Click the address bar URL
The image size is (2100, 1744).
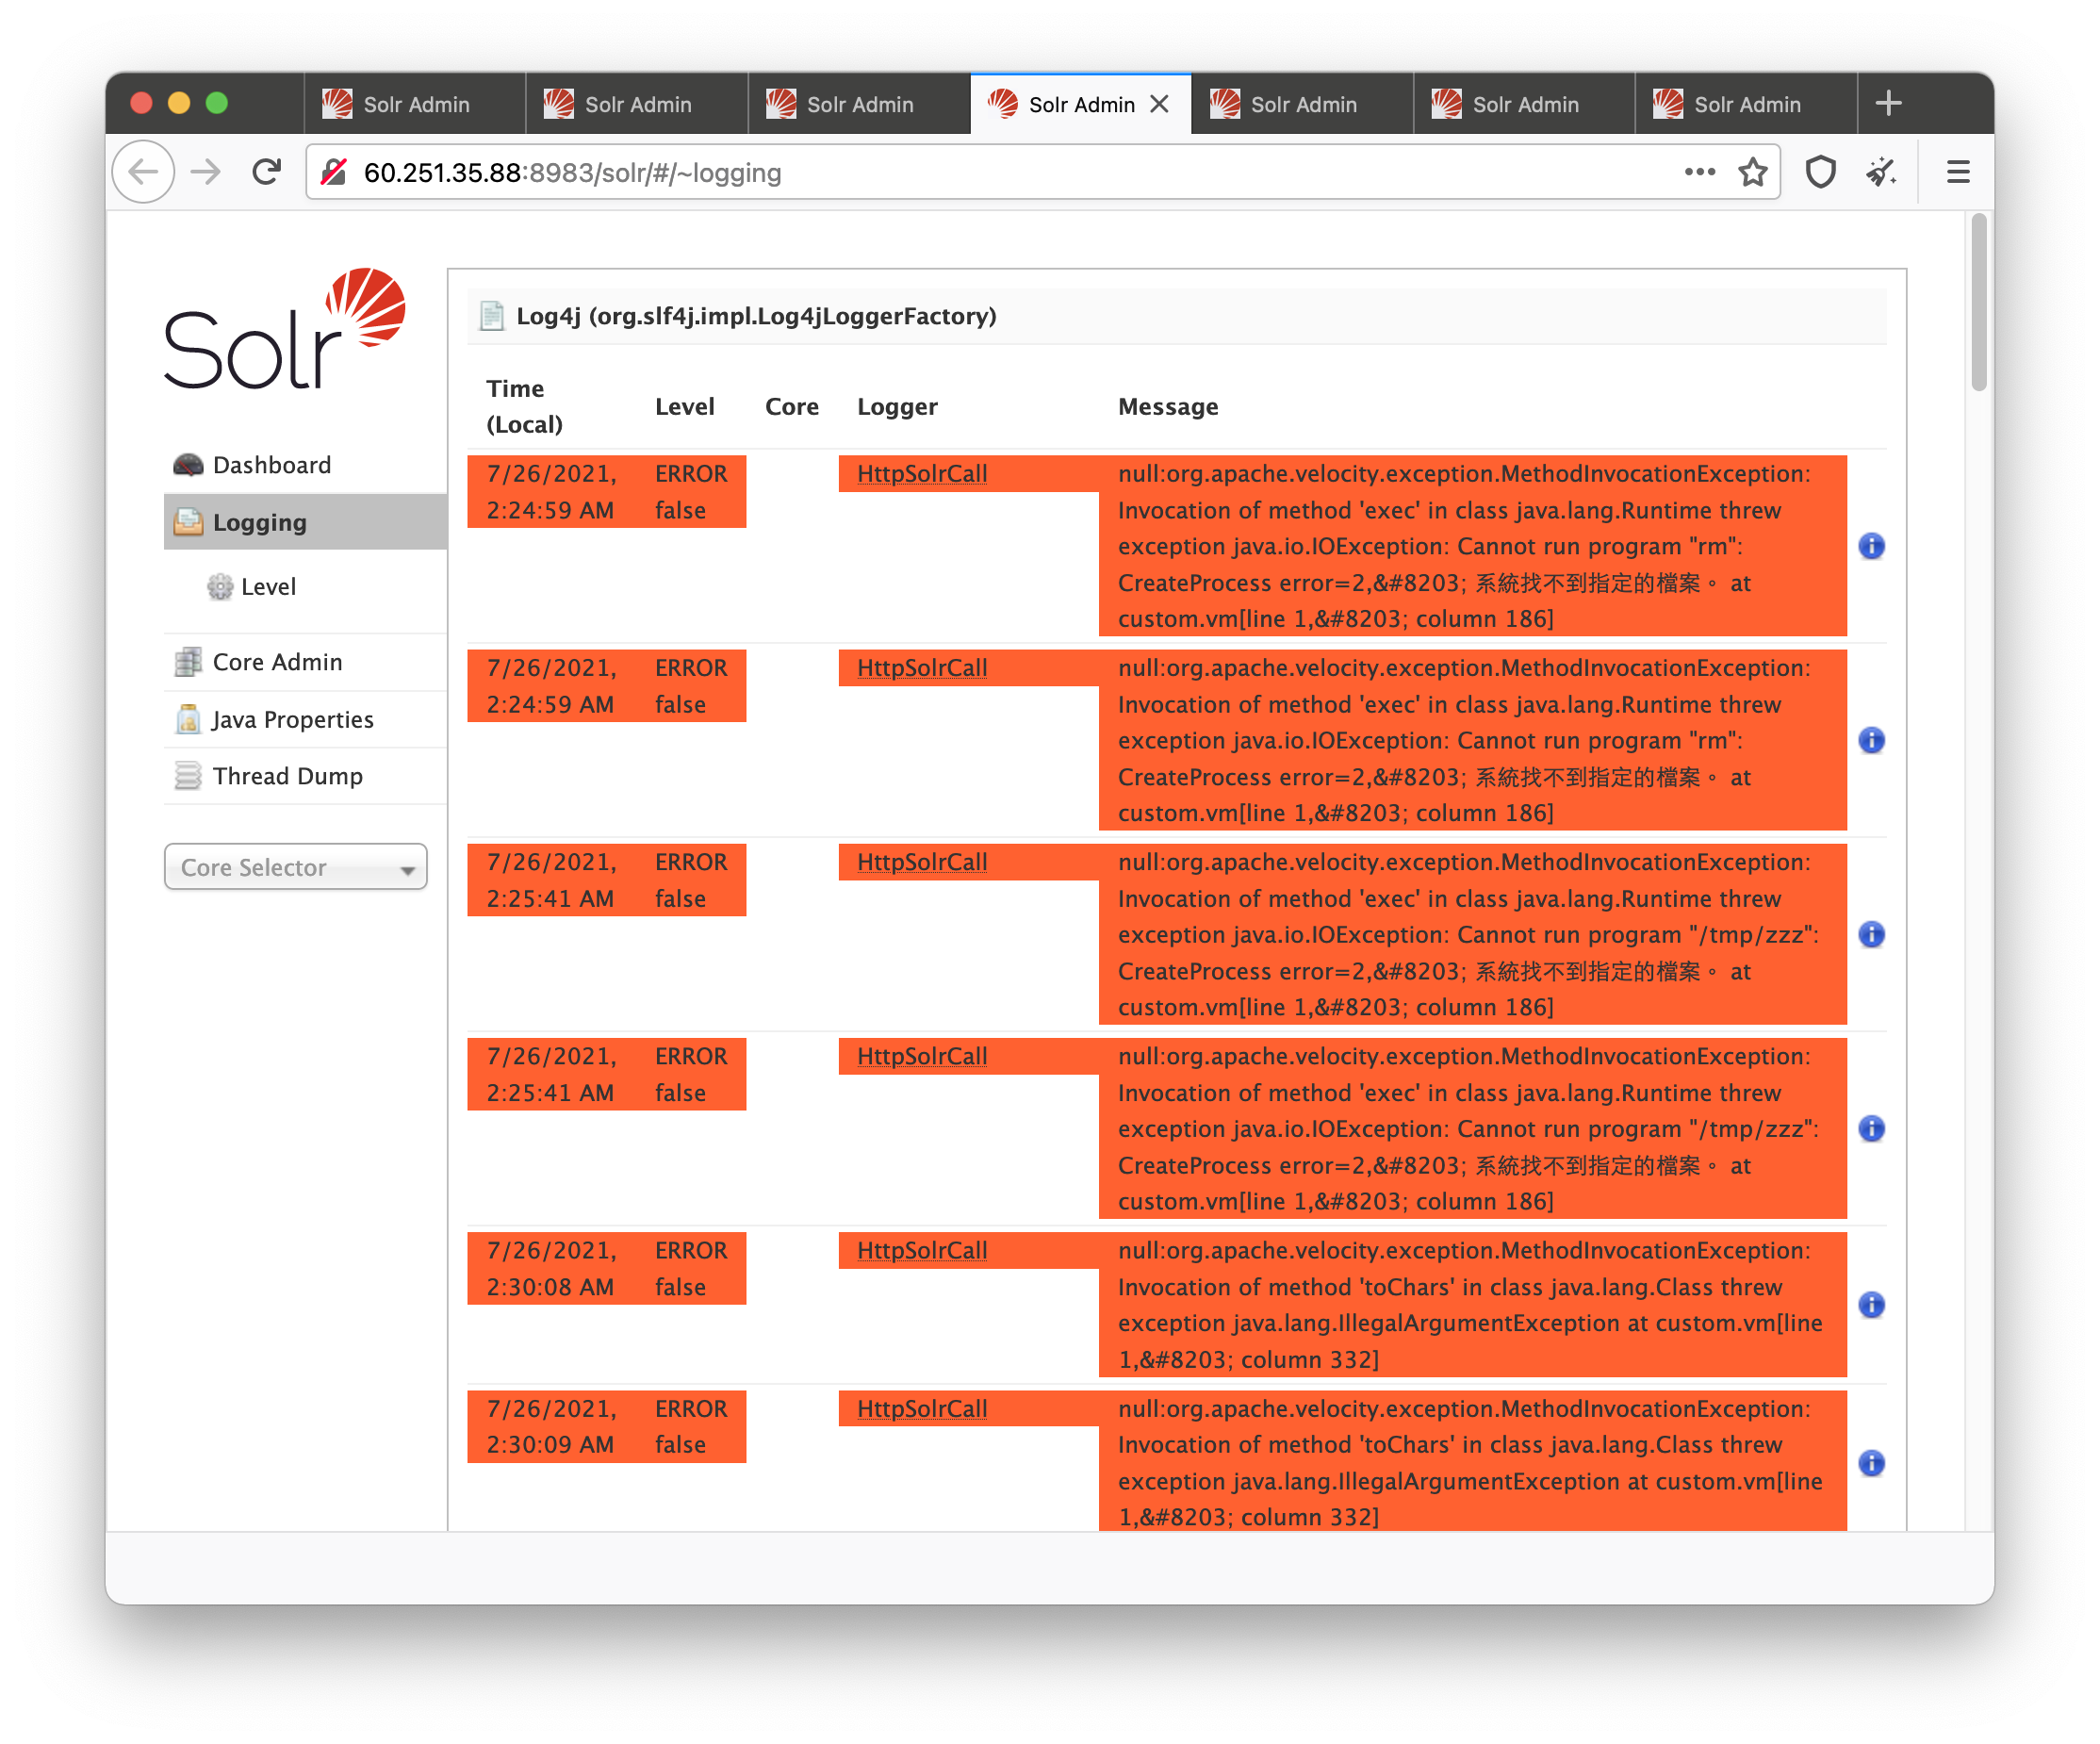(572, 173)
